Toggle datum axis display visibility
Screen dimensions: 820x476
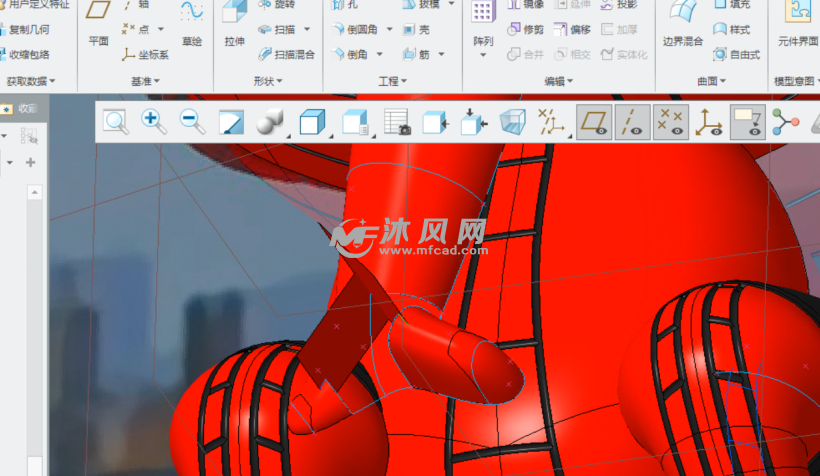(633, 122)
